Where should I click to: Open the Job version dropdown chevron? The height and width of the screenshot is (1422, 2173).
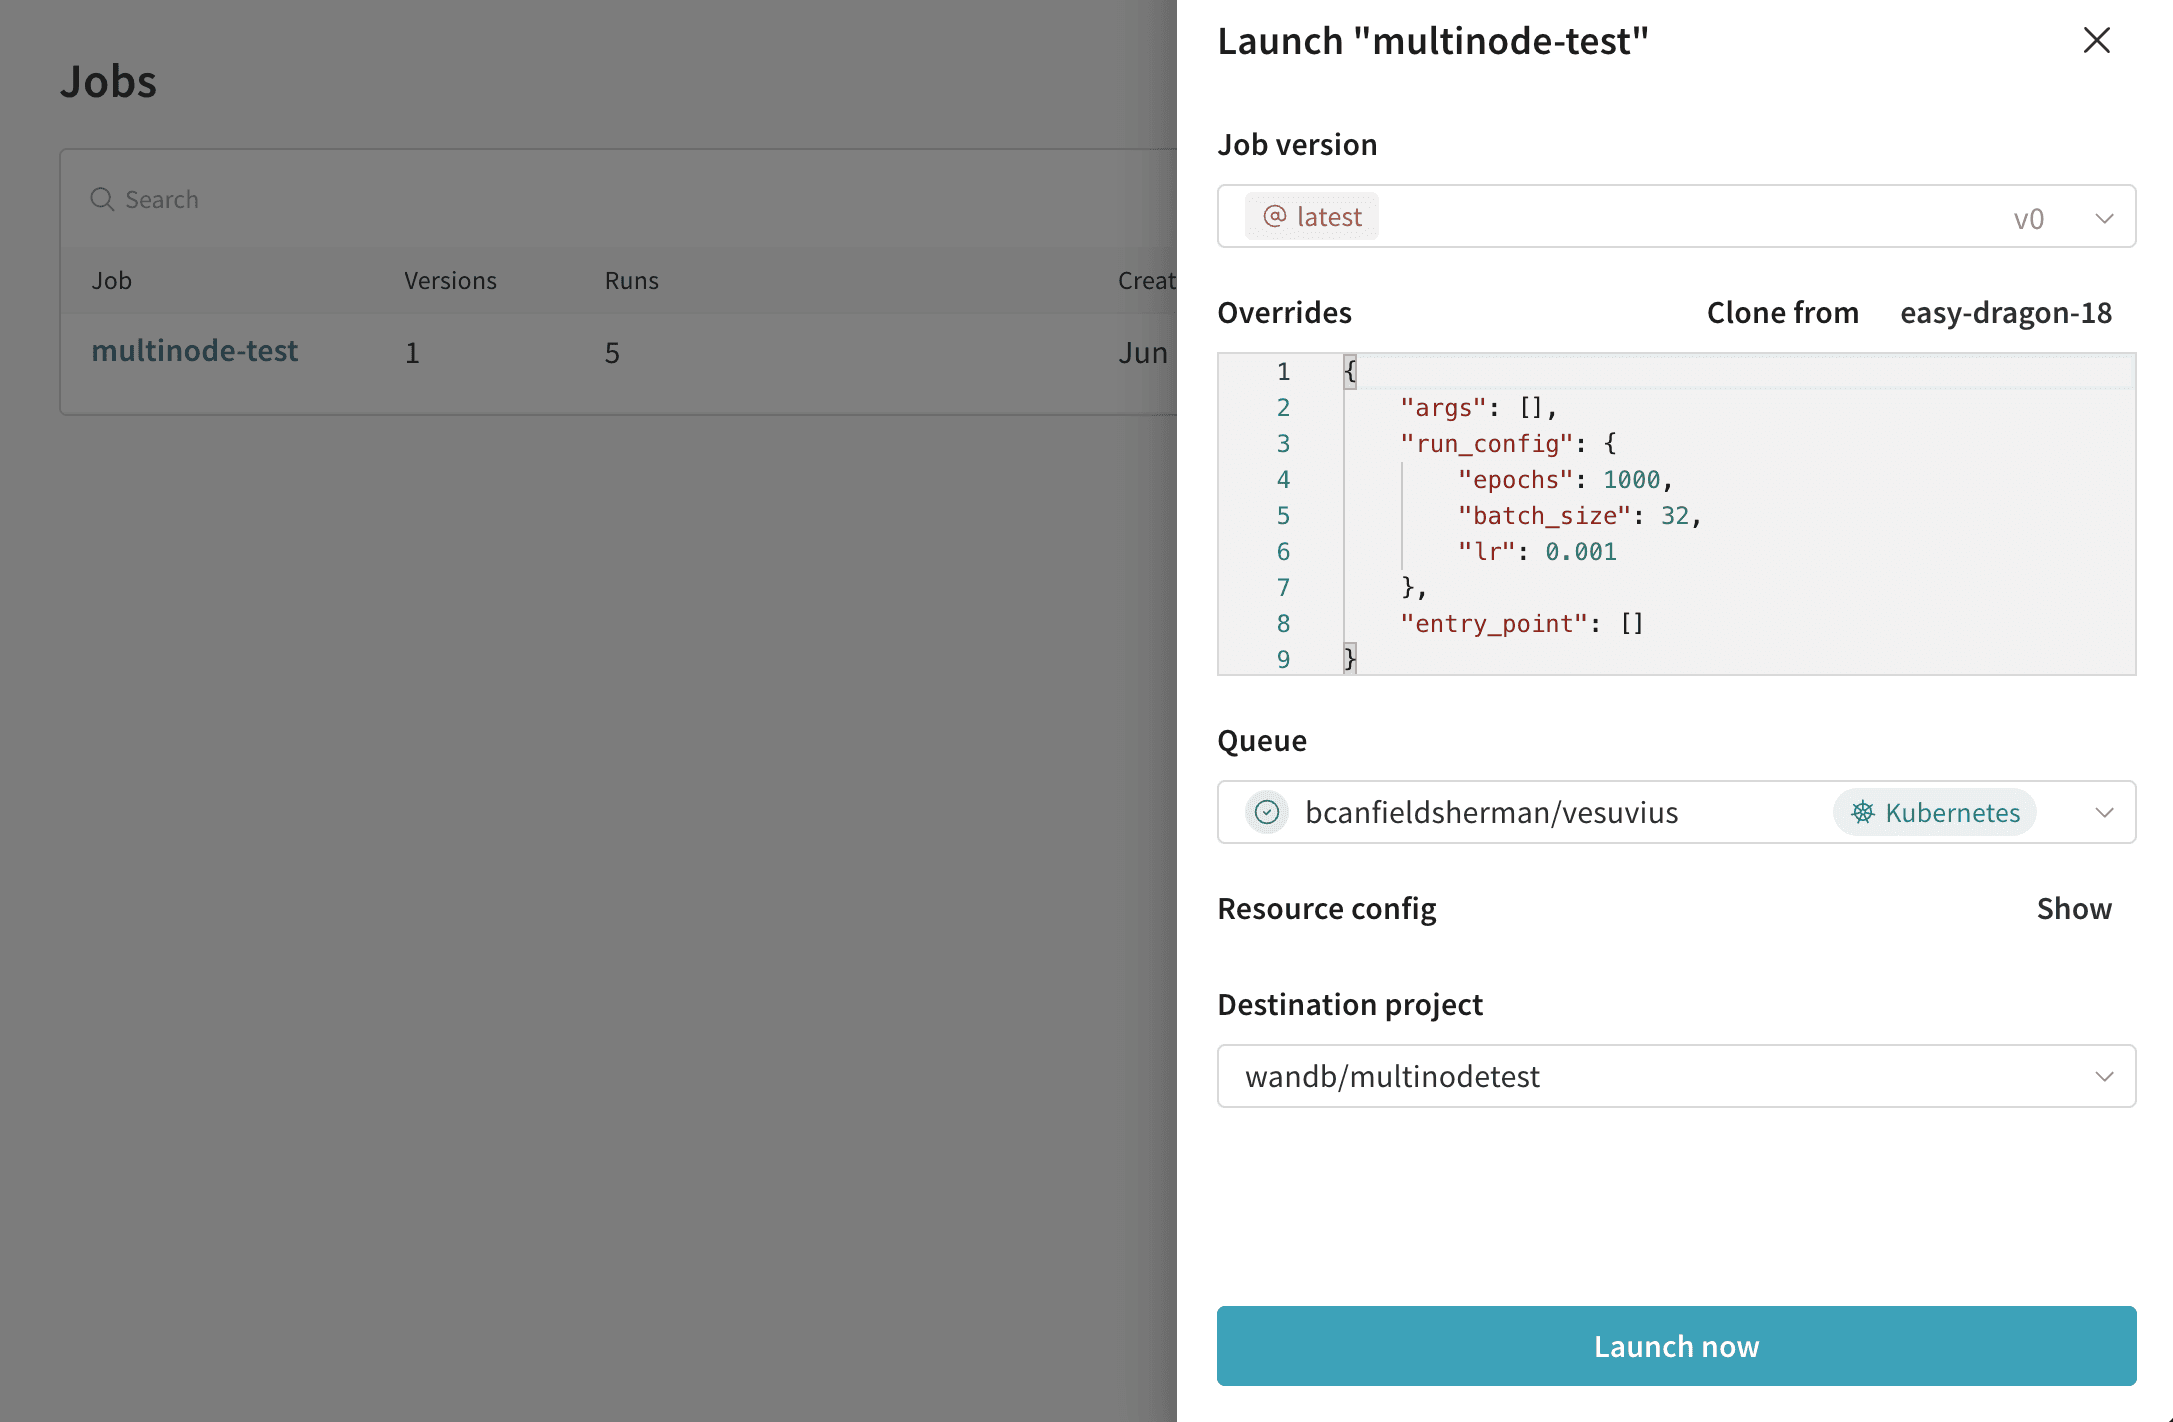[x=2104, y=218]
